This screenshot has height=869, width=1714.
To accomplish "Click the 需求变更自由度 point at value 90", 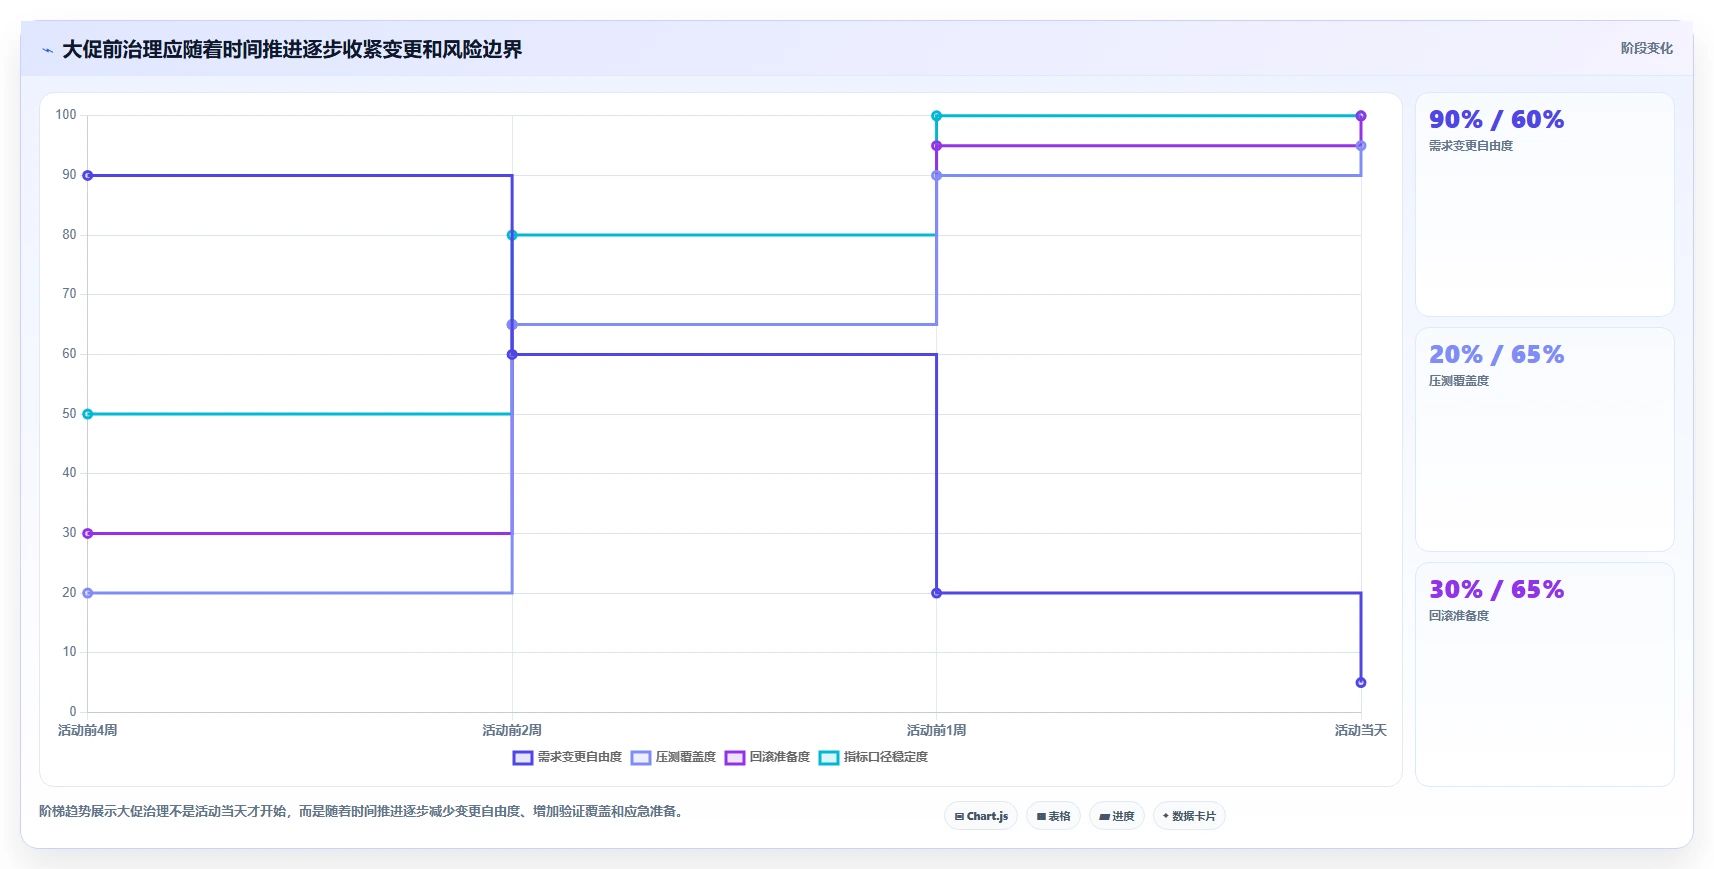I will (x=88, y=175).
